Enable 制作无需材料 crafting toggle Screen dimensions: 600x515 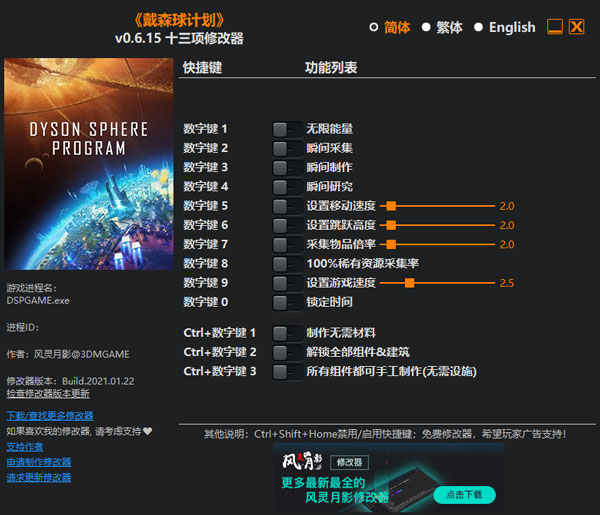pyautogui.click(x=287, y=332)
